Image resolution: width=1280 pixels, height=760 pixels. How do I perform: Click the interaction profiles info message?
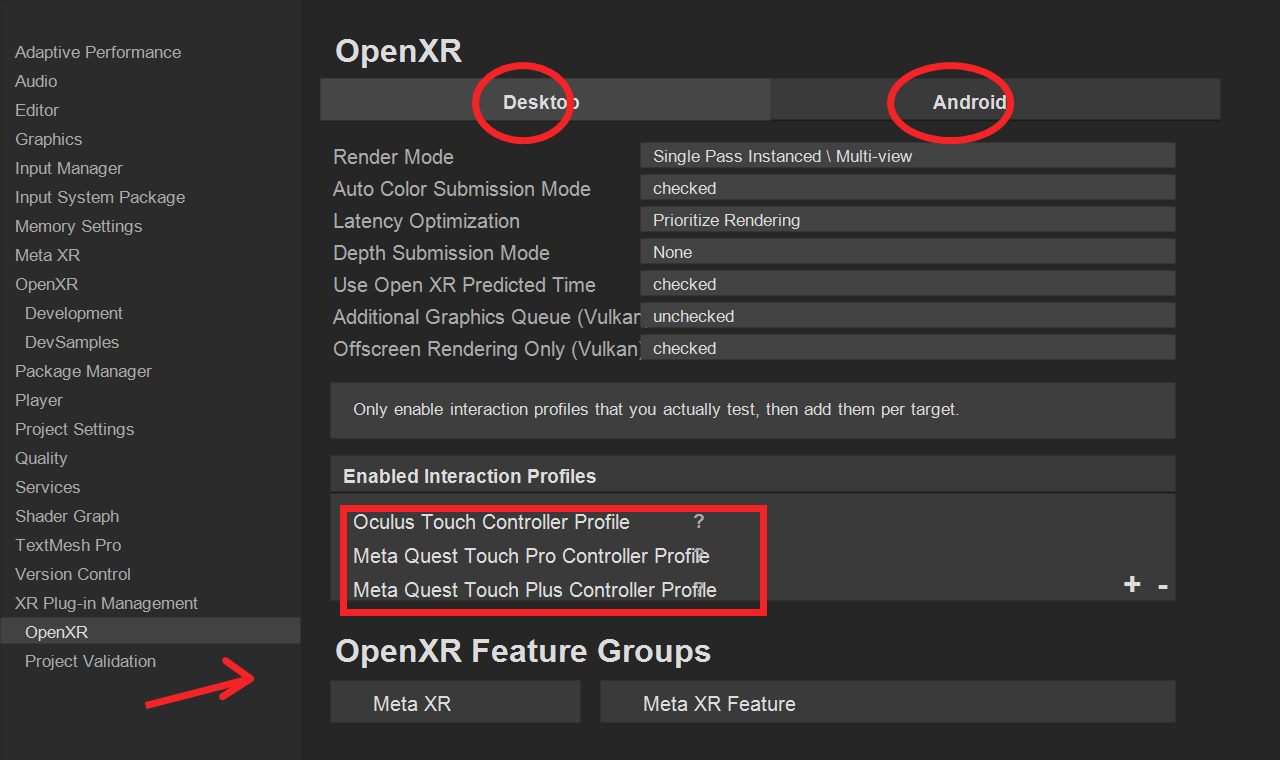click(x=753, y=410)
